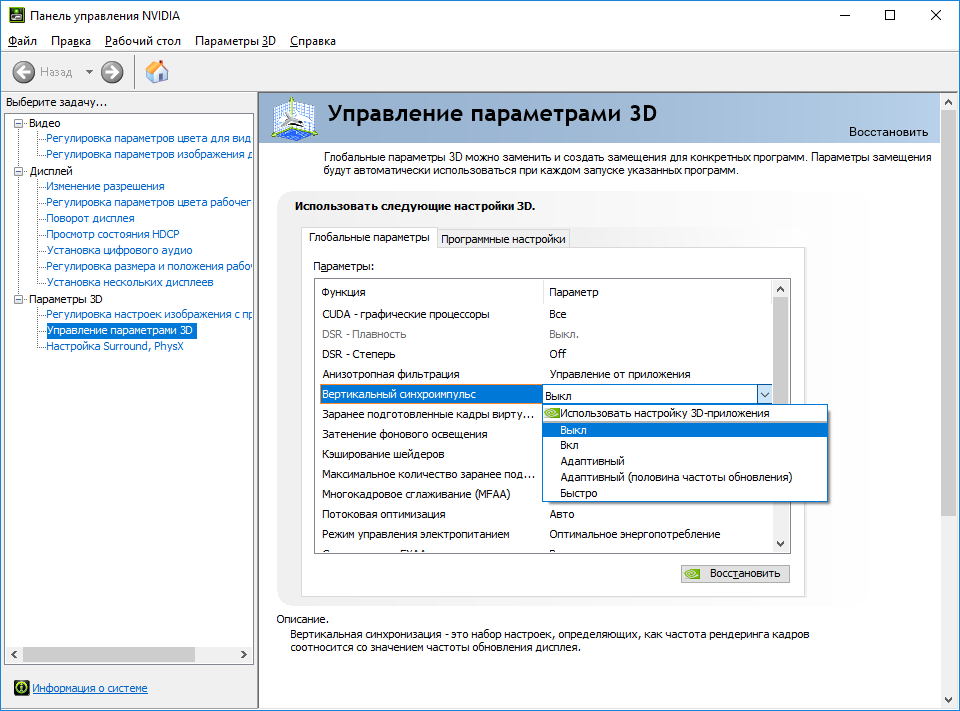Click main panel scrollbar up arrow
The width and height of the screenshot is (960, 711).
948,102
